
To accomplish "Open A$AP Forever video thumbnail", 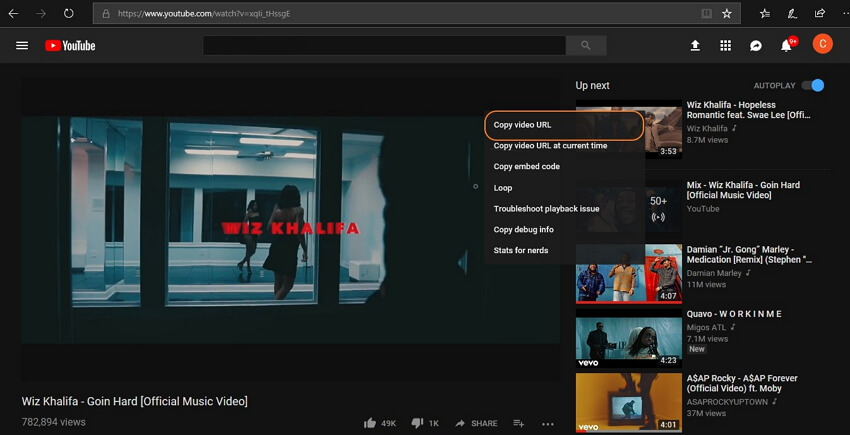I will click(629, 402).
